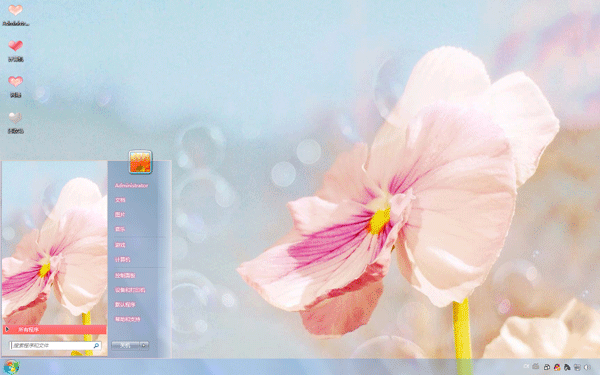Click the grey printer-like tray icon
The width and height of the screenshot is (600, 375).
click(536, 367)
